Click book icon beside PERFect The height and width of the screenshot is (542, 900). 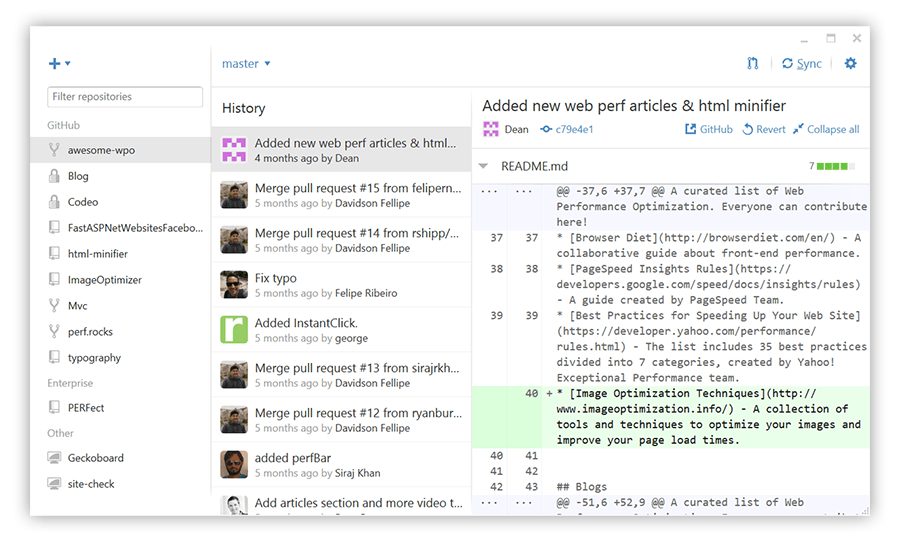(54, 407)
